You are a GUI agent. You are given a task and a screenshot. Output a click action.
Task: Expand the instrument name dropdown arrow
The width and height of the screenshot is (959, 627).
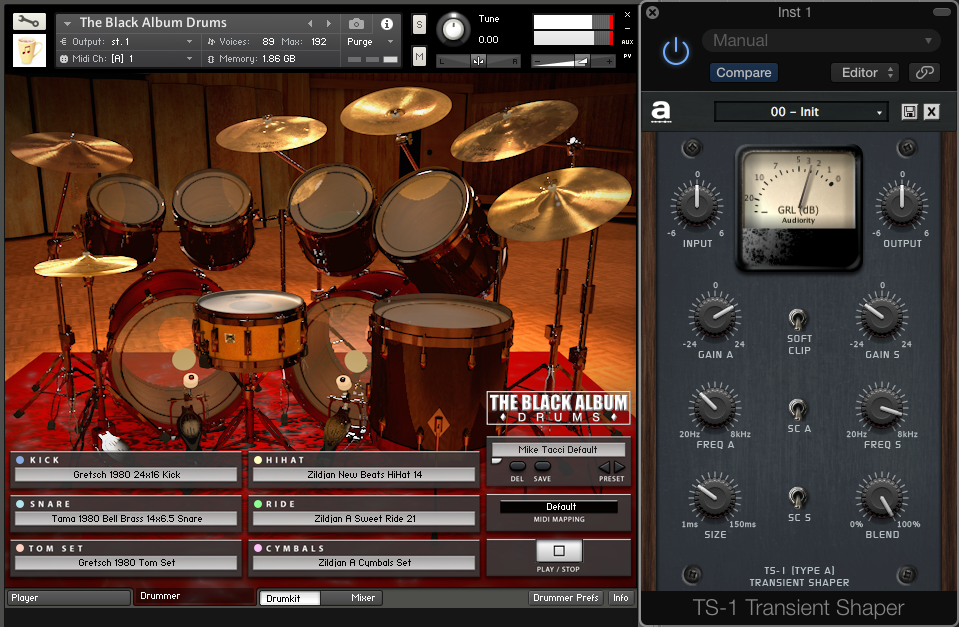(x=67, y=23)
